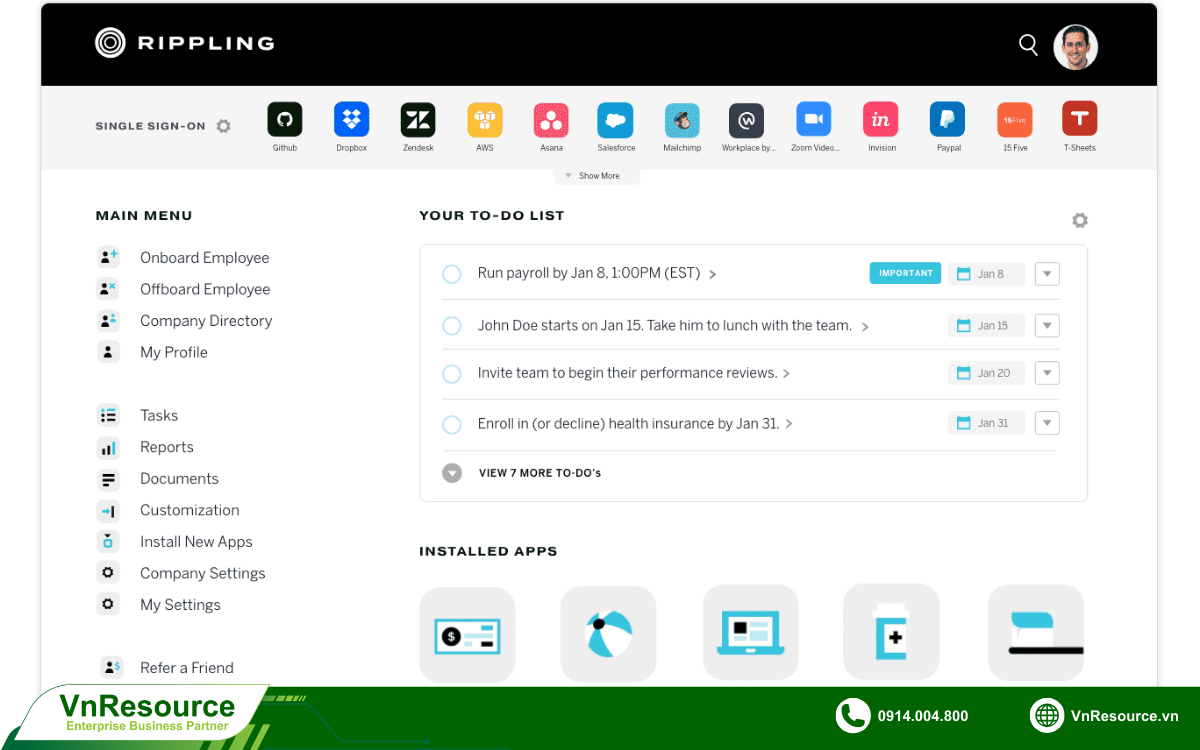Open the Zendesk app icon

[x=418, y=120]
